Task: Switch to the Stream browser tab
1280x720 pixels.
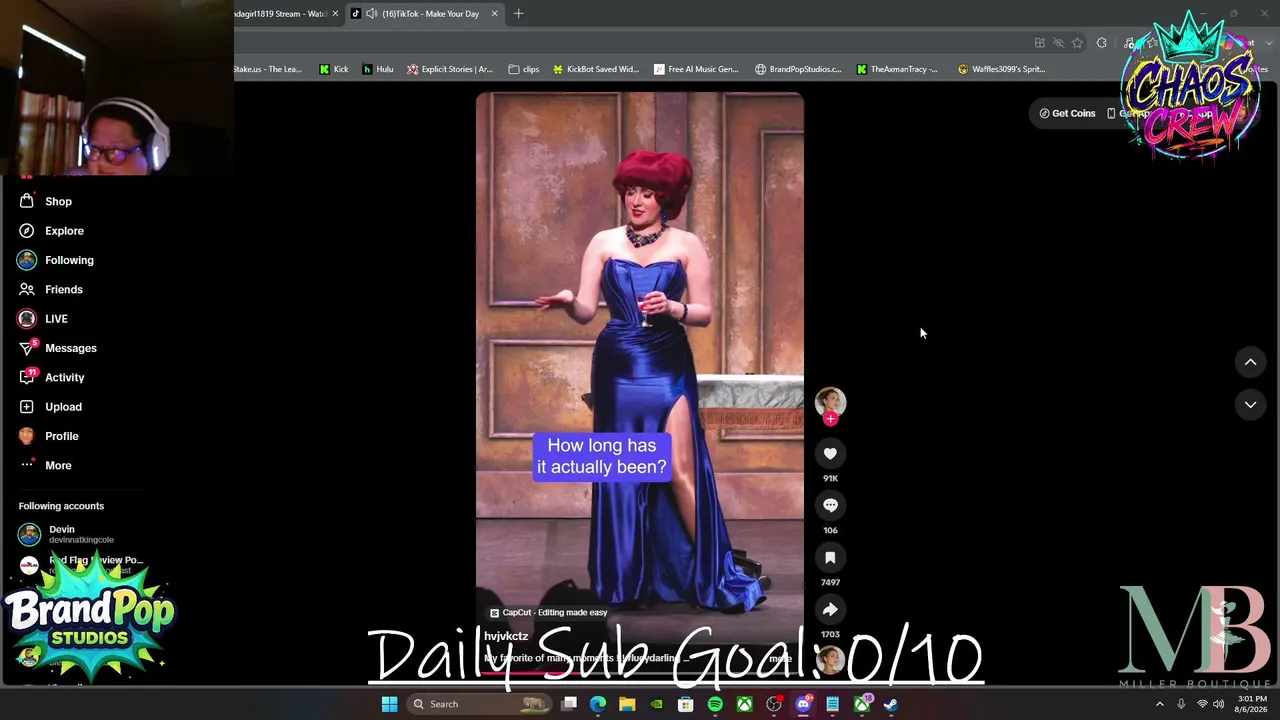Action: (280, 14)
